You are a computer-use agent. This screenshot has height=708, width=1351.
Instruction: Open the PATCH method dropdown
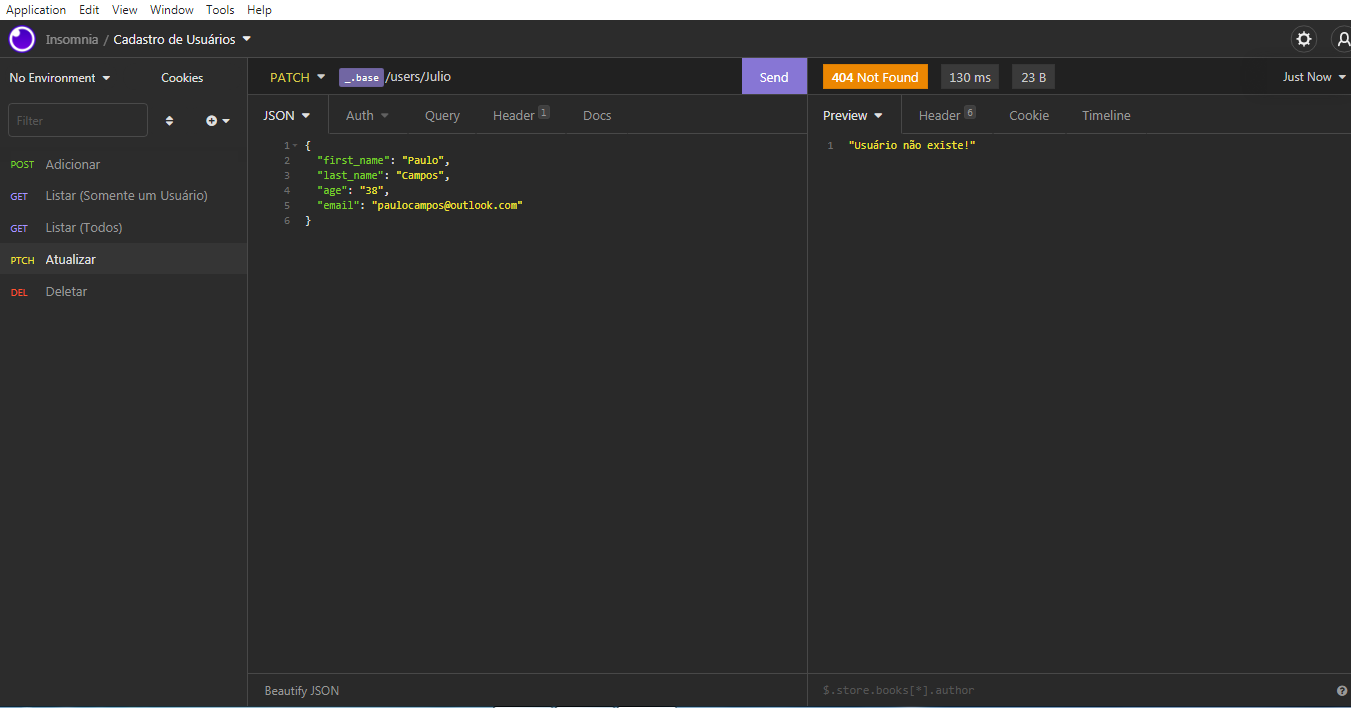296,76
